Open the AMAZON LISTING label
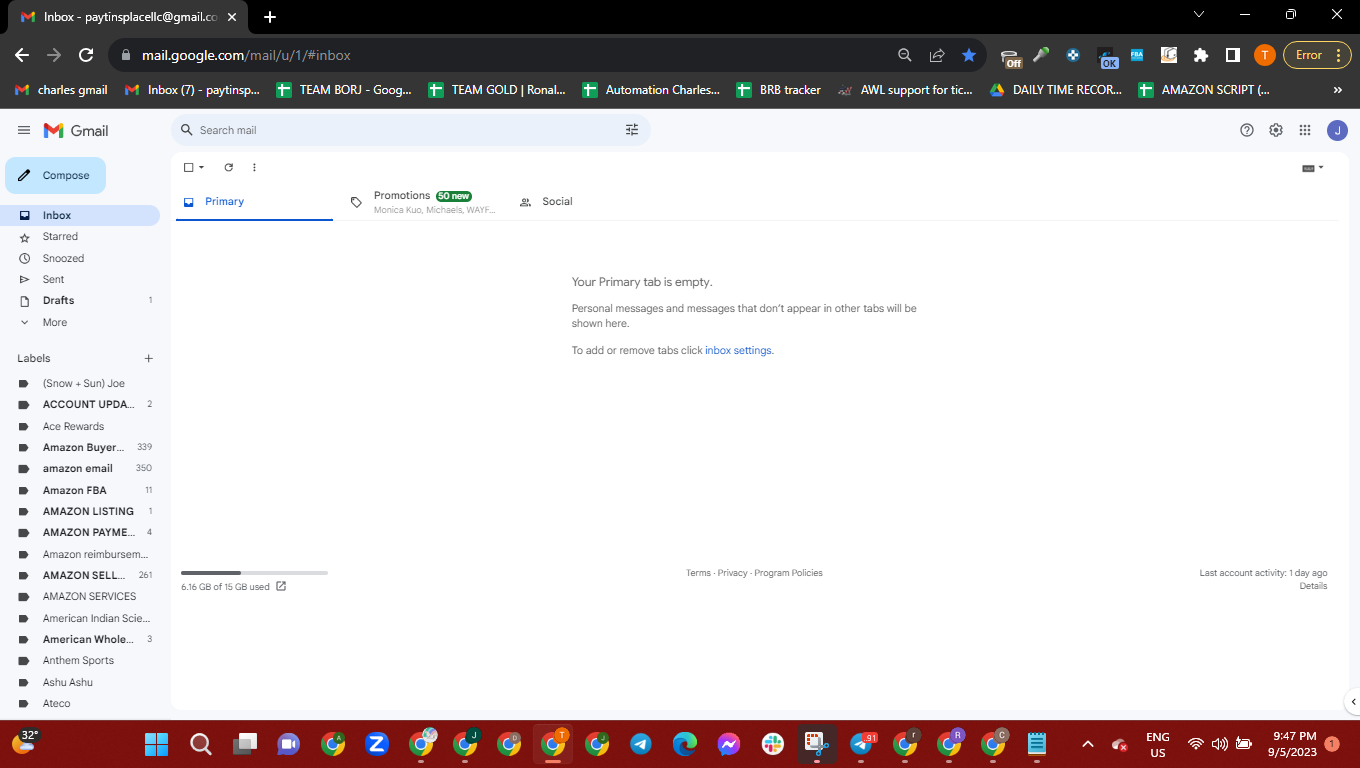This screenshot has height=768, width=1360. click(x=80, y=511)
